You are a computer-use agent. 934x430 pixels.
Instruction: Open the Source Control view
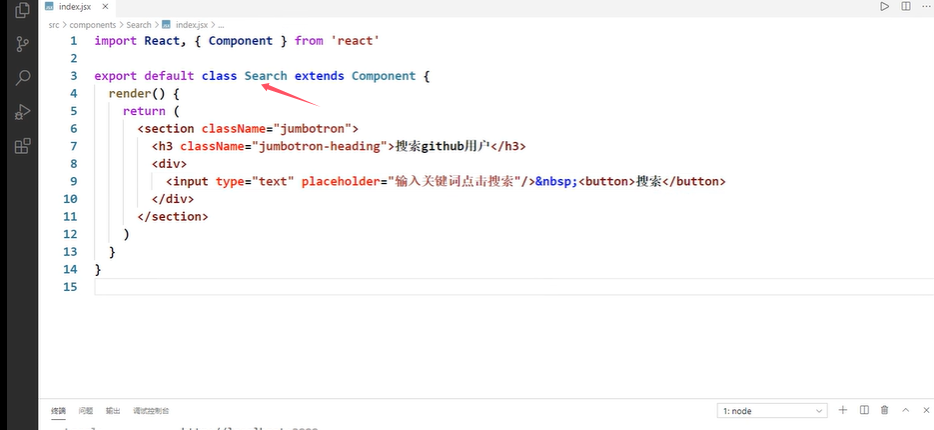tap(22, 44)
